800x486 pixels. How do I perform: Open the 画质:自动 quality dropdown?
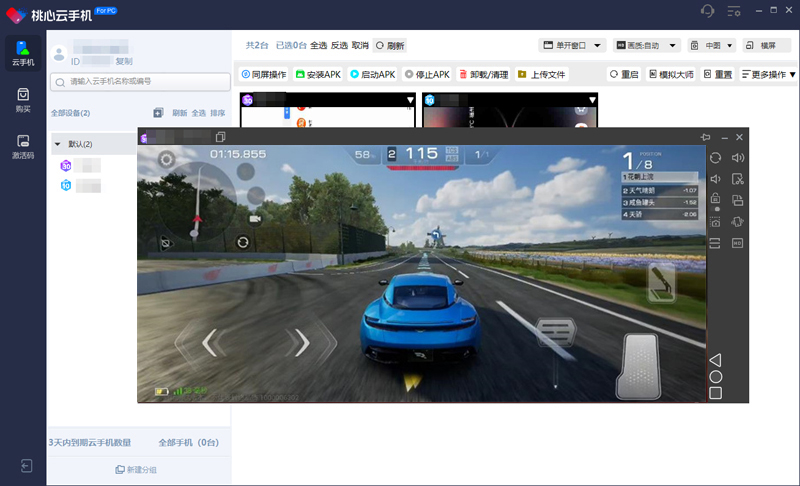pos(647,45)
